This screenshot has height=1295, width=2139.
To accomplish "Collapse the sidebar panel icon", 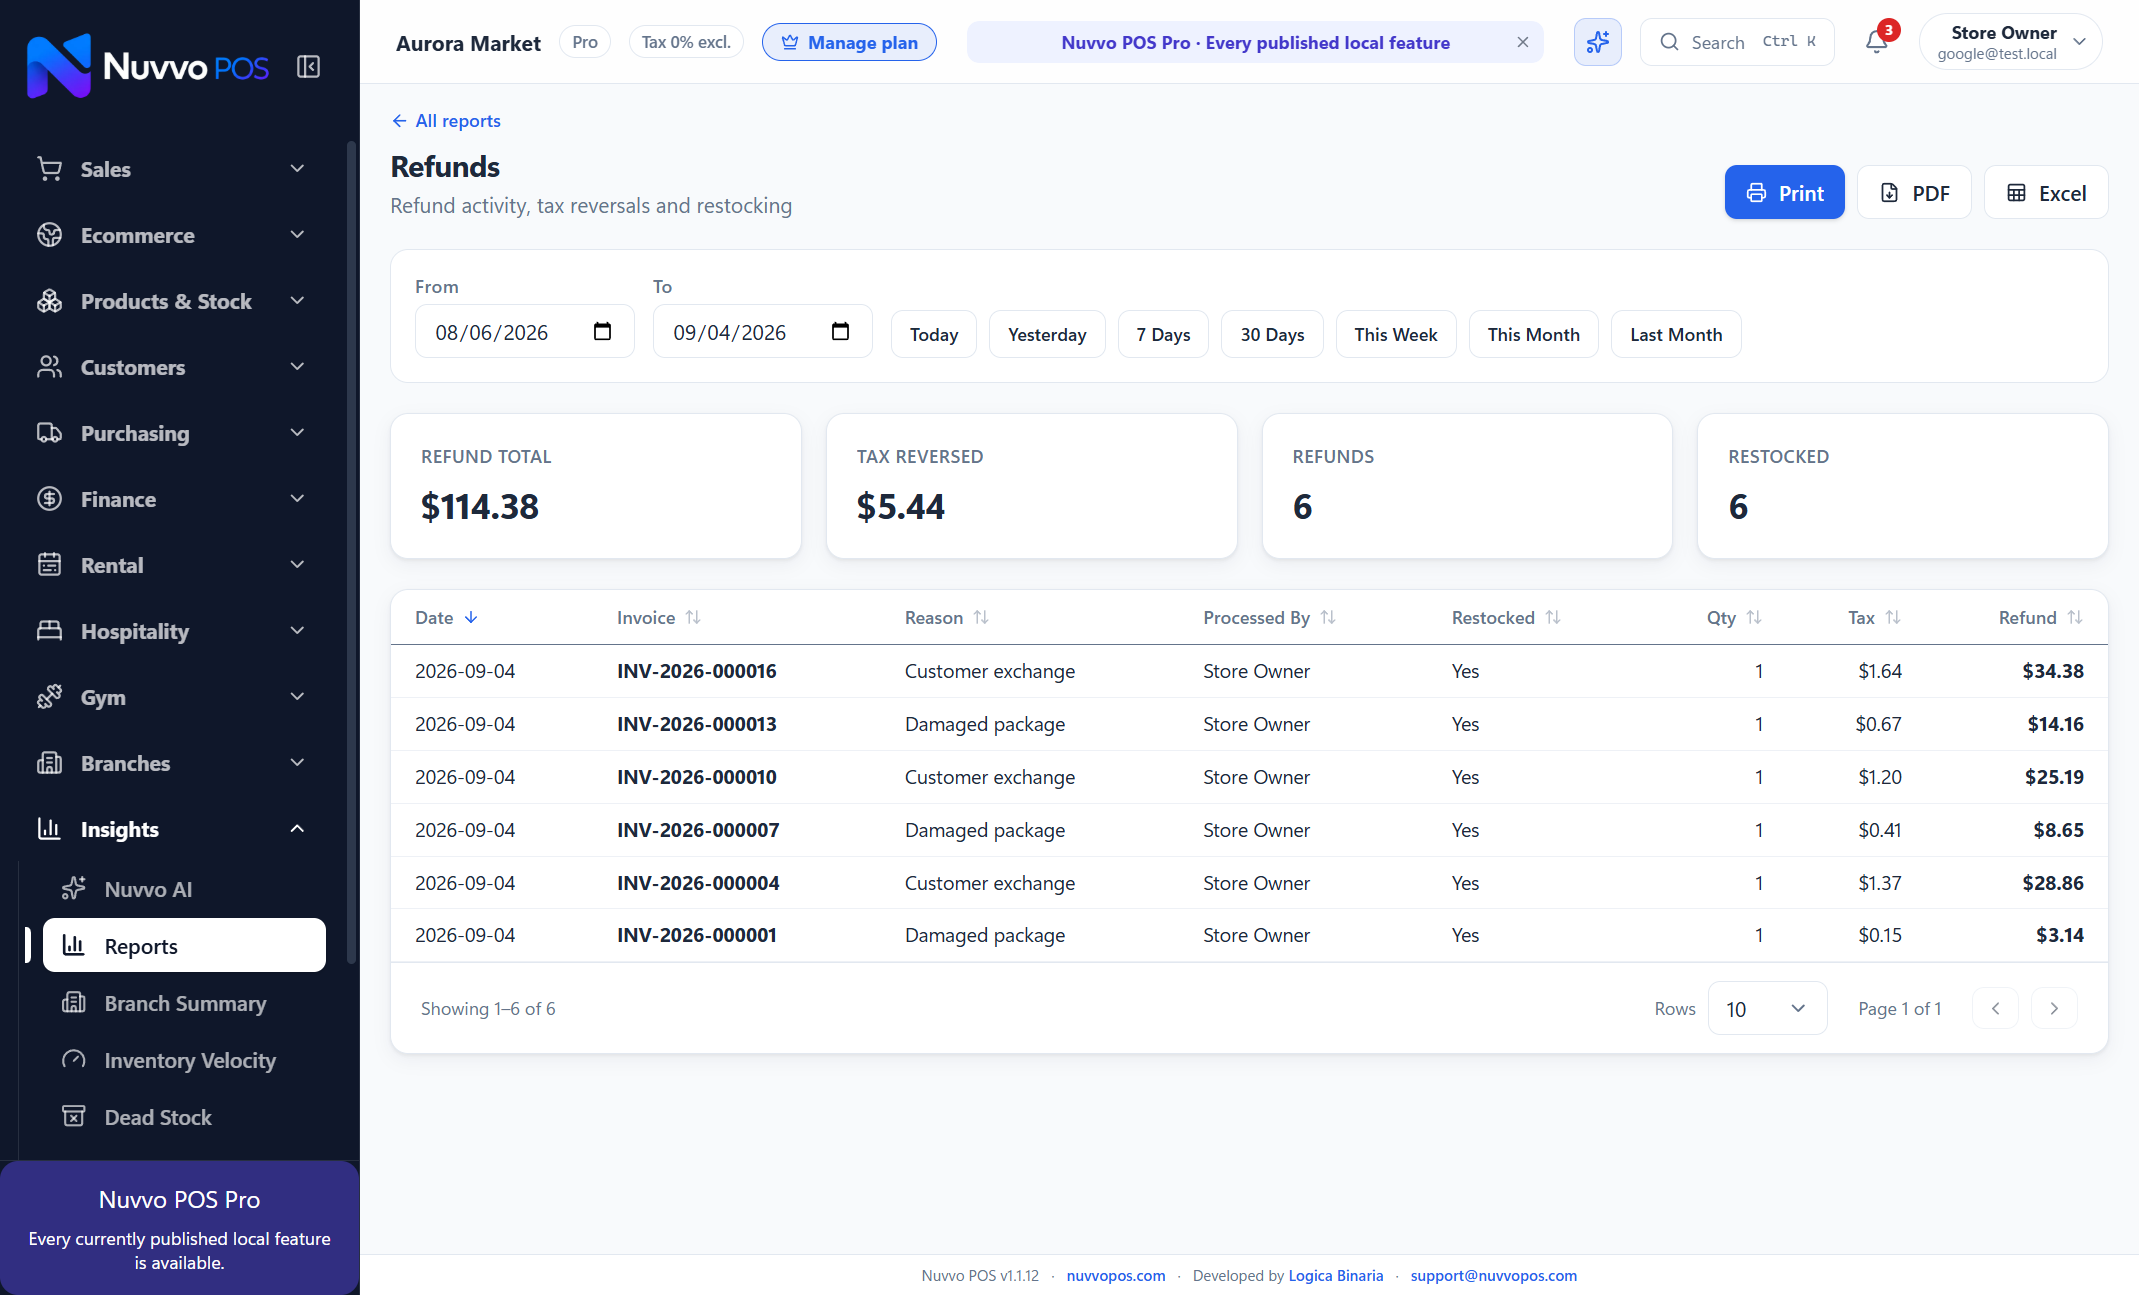I will 308,67.
